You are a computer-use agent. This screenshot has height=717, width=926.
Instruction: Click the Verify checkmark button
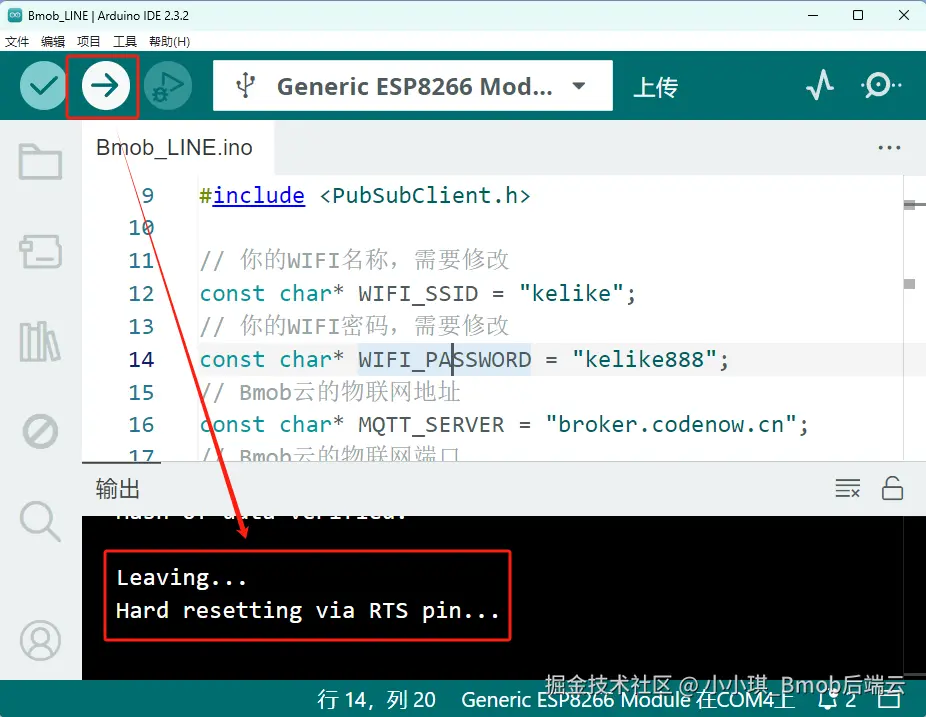click(x=43, y=86)
